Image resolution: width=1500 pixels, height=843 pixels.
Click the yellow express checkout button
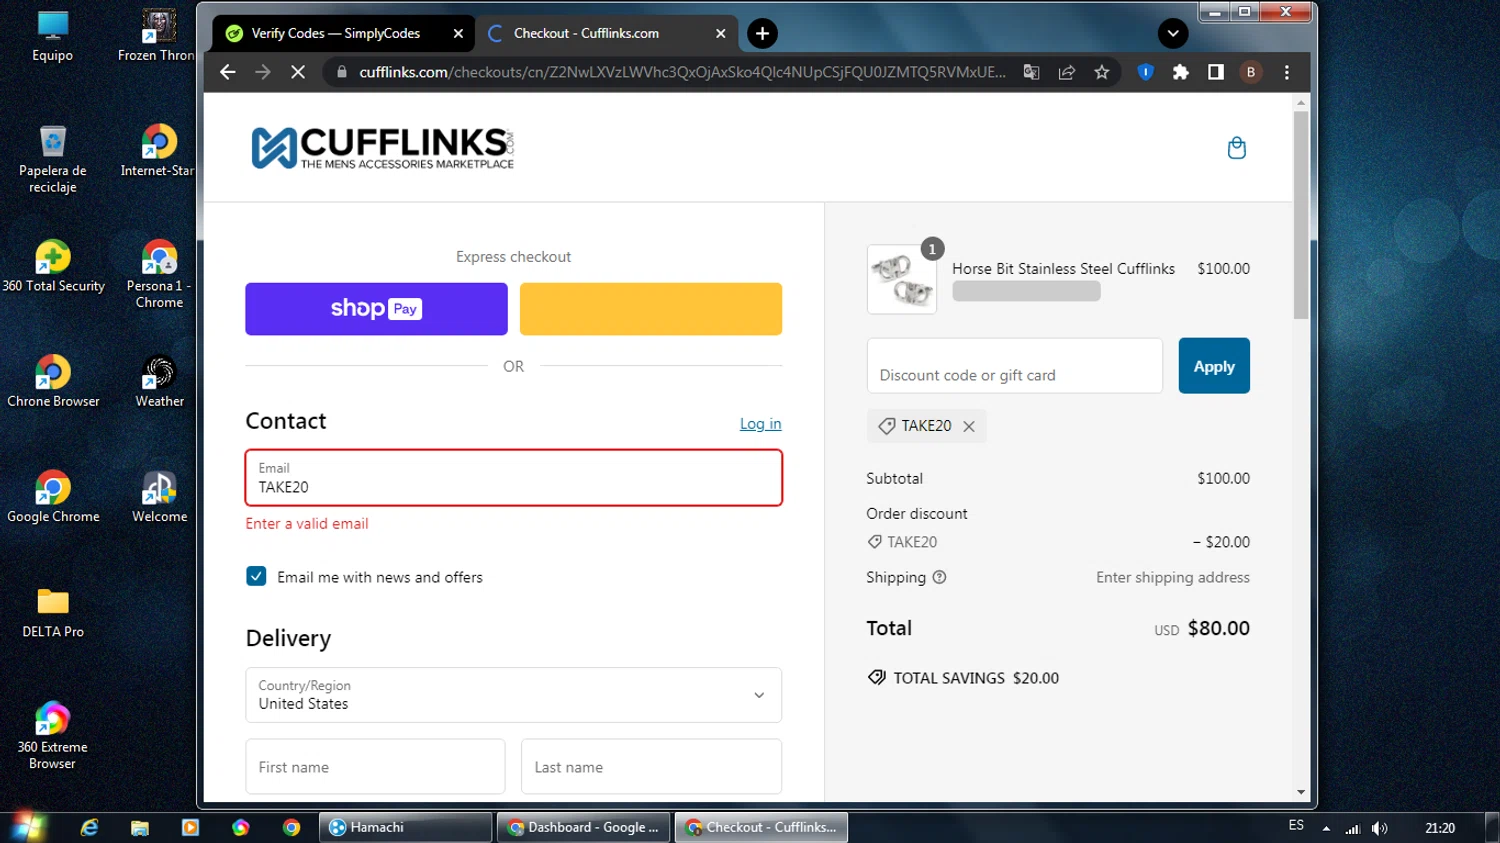coord(651,309)
